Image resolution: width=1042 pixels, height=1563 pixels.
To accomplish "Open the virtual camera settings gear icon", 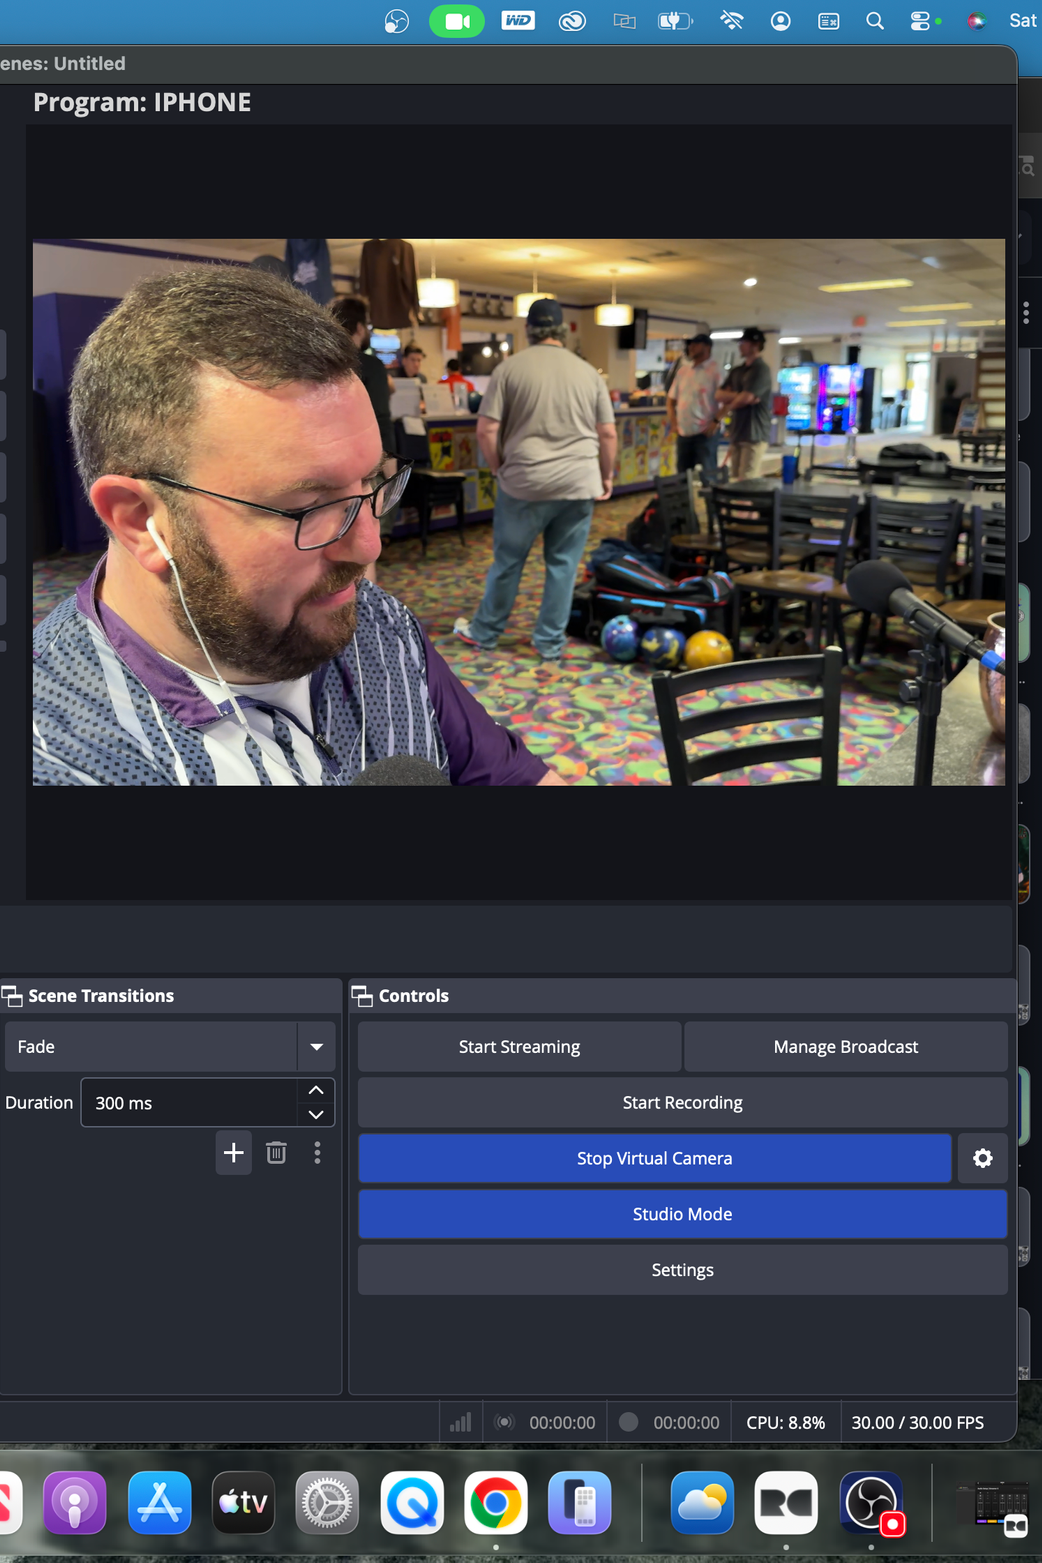I will (x=982, y=1157).
